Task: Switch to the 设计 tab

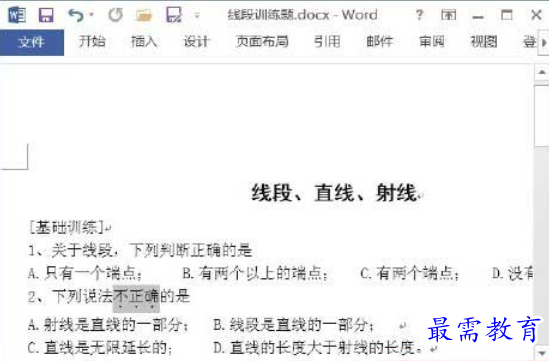Action: tap(196, 42)
